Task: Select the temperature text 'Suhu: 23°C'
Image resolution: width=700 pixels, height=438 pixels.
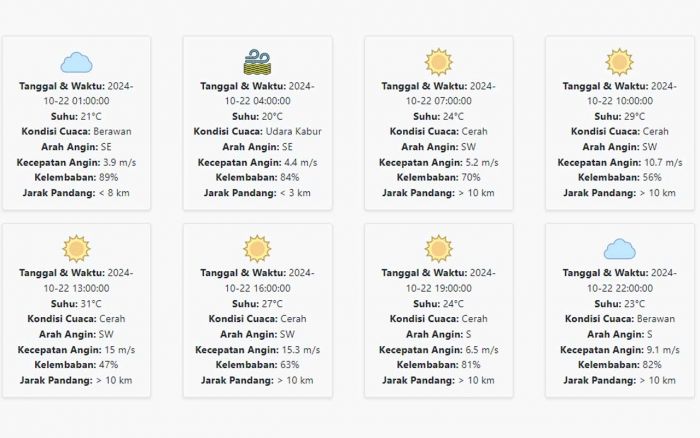Action: (620, 304)
